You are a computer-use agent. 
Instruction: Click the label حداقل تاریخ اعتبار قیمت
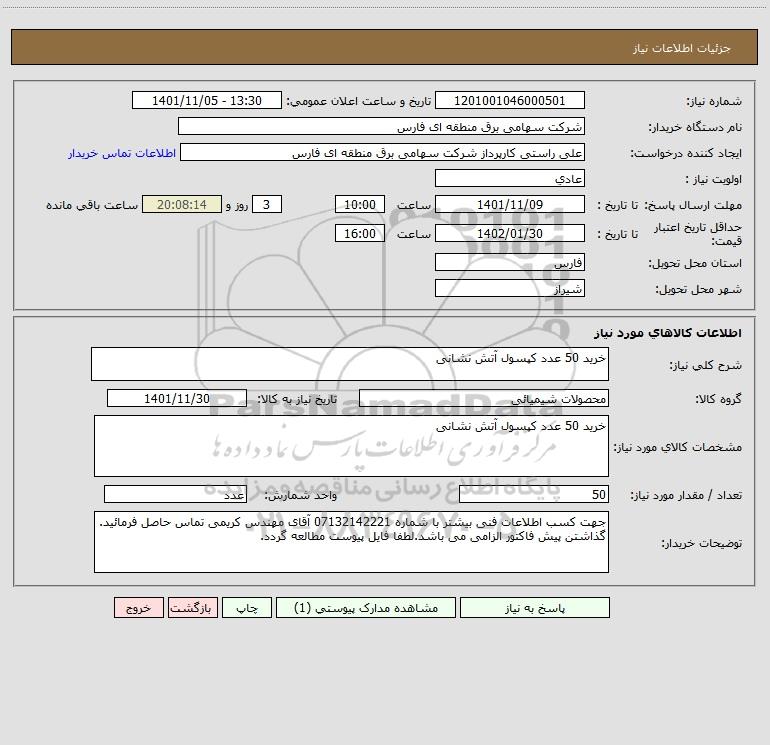coord(698,234)
